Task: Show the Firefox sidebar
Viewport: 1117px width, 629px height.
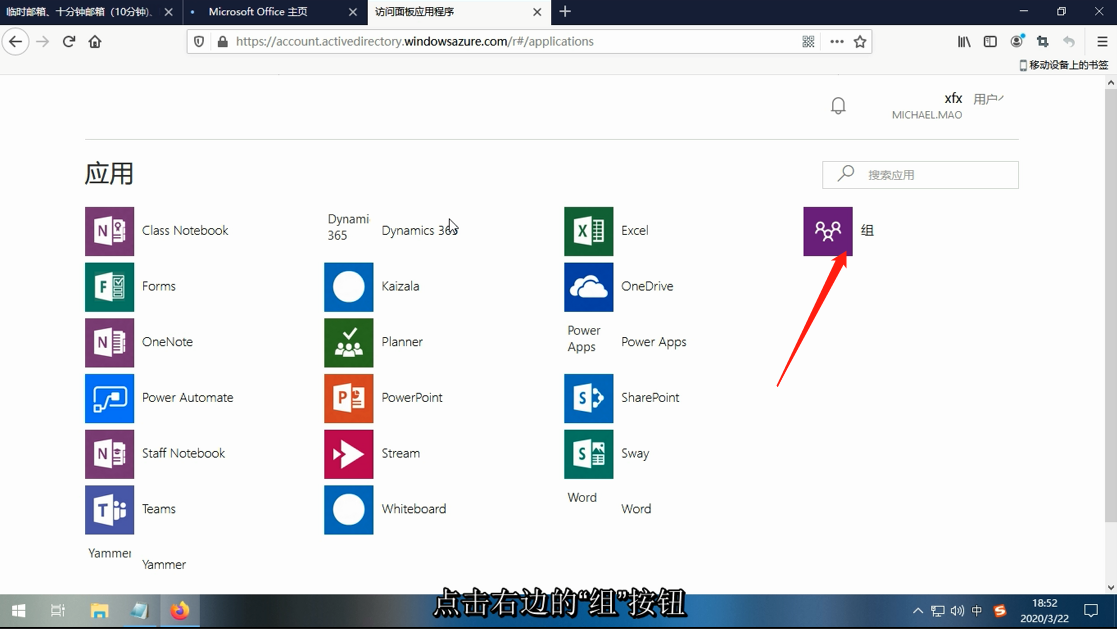Action: tap(990, 41)
